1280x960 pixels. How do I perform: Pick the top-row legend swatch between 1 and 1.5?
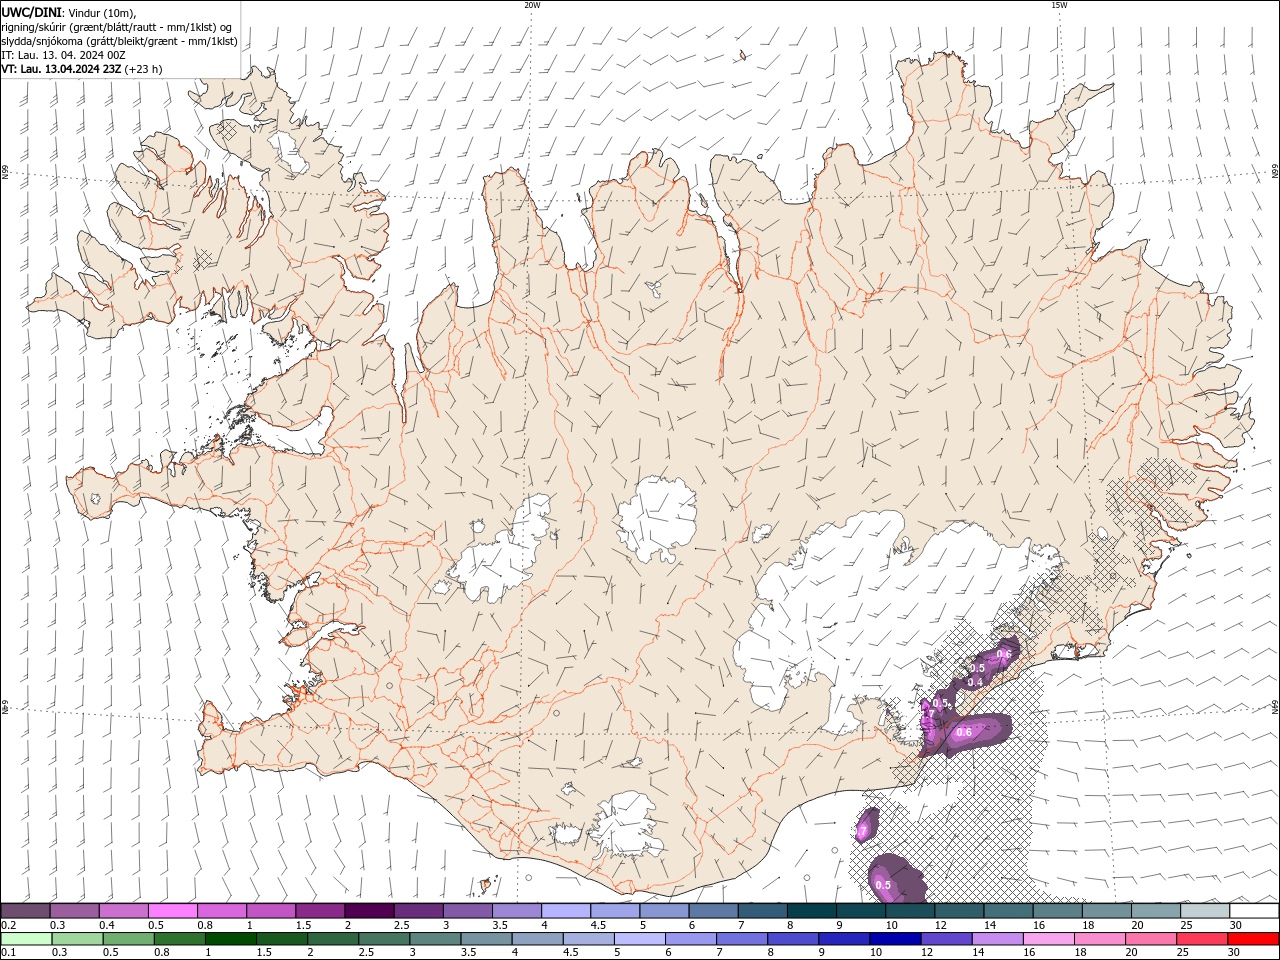pyautogui.click(x=270, y=911)
